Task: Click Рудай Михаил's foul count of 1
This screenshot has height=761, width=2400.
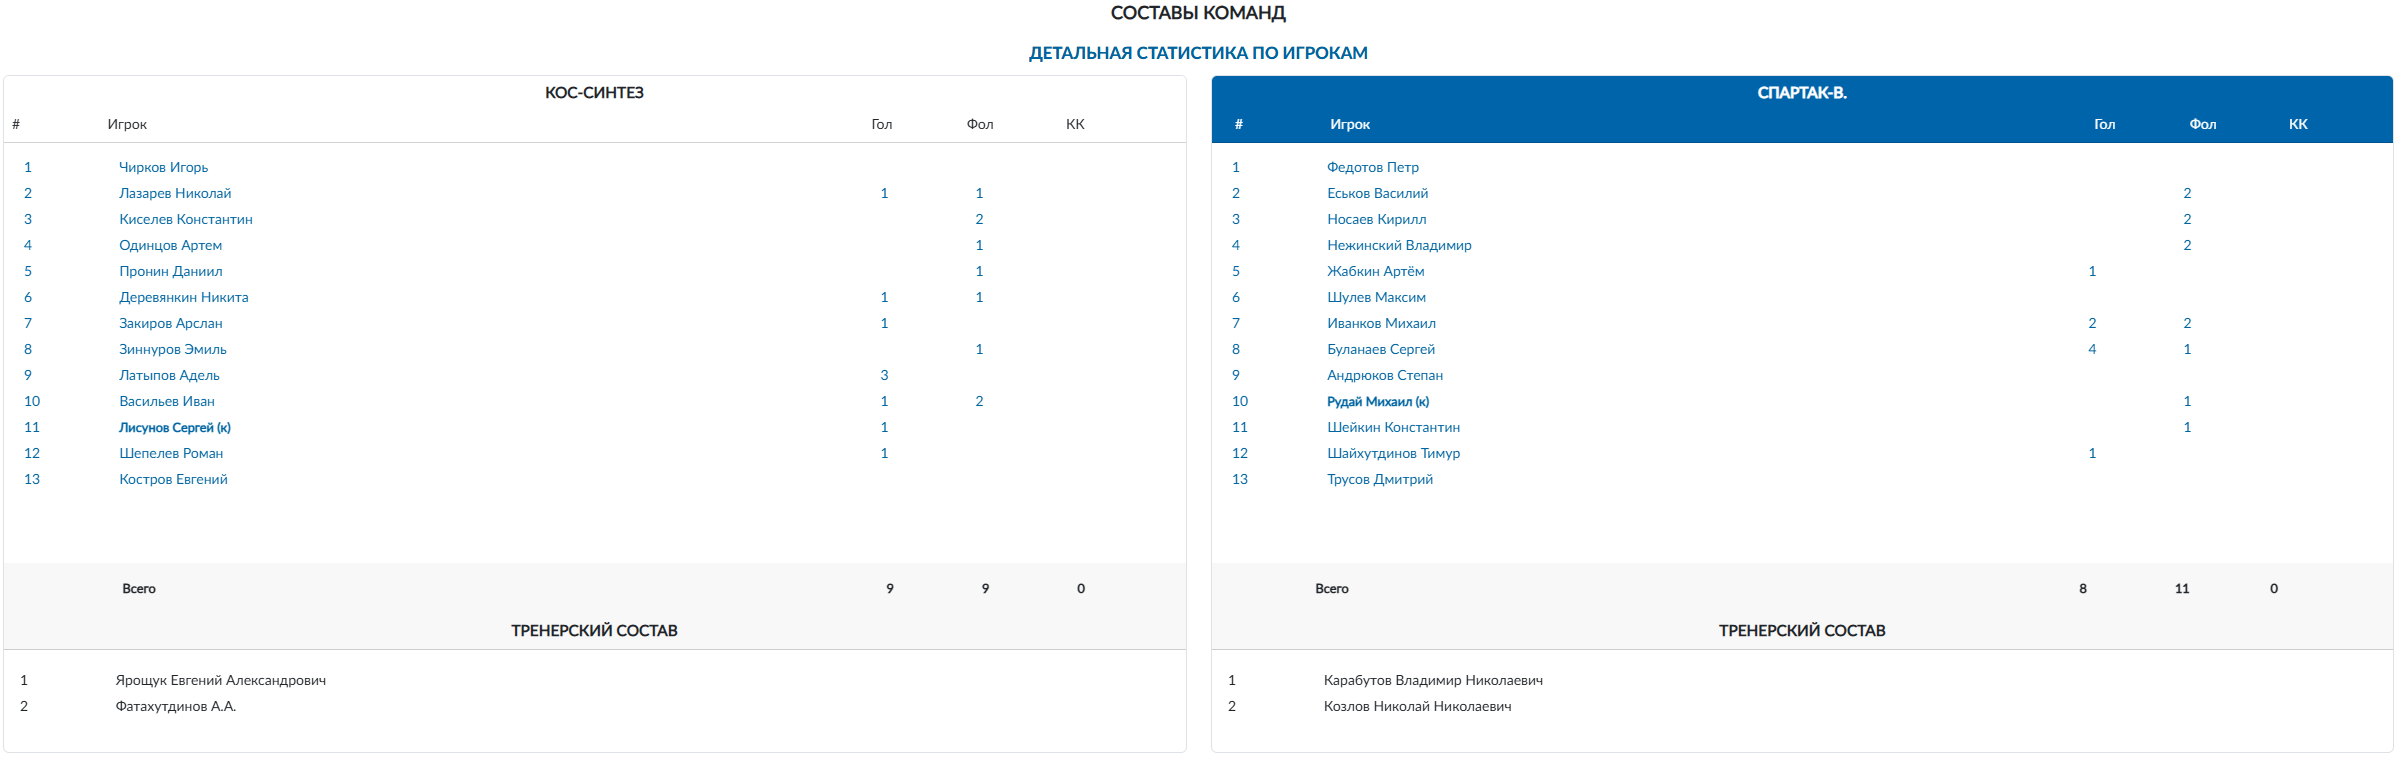Action: pos(2187,401)
